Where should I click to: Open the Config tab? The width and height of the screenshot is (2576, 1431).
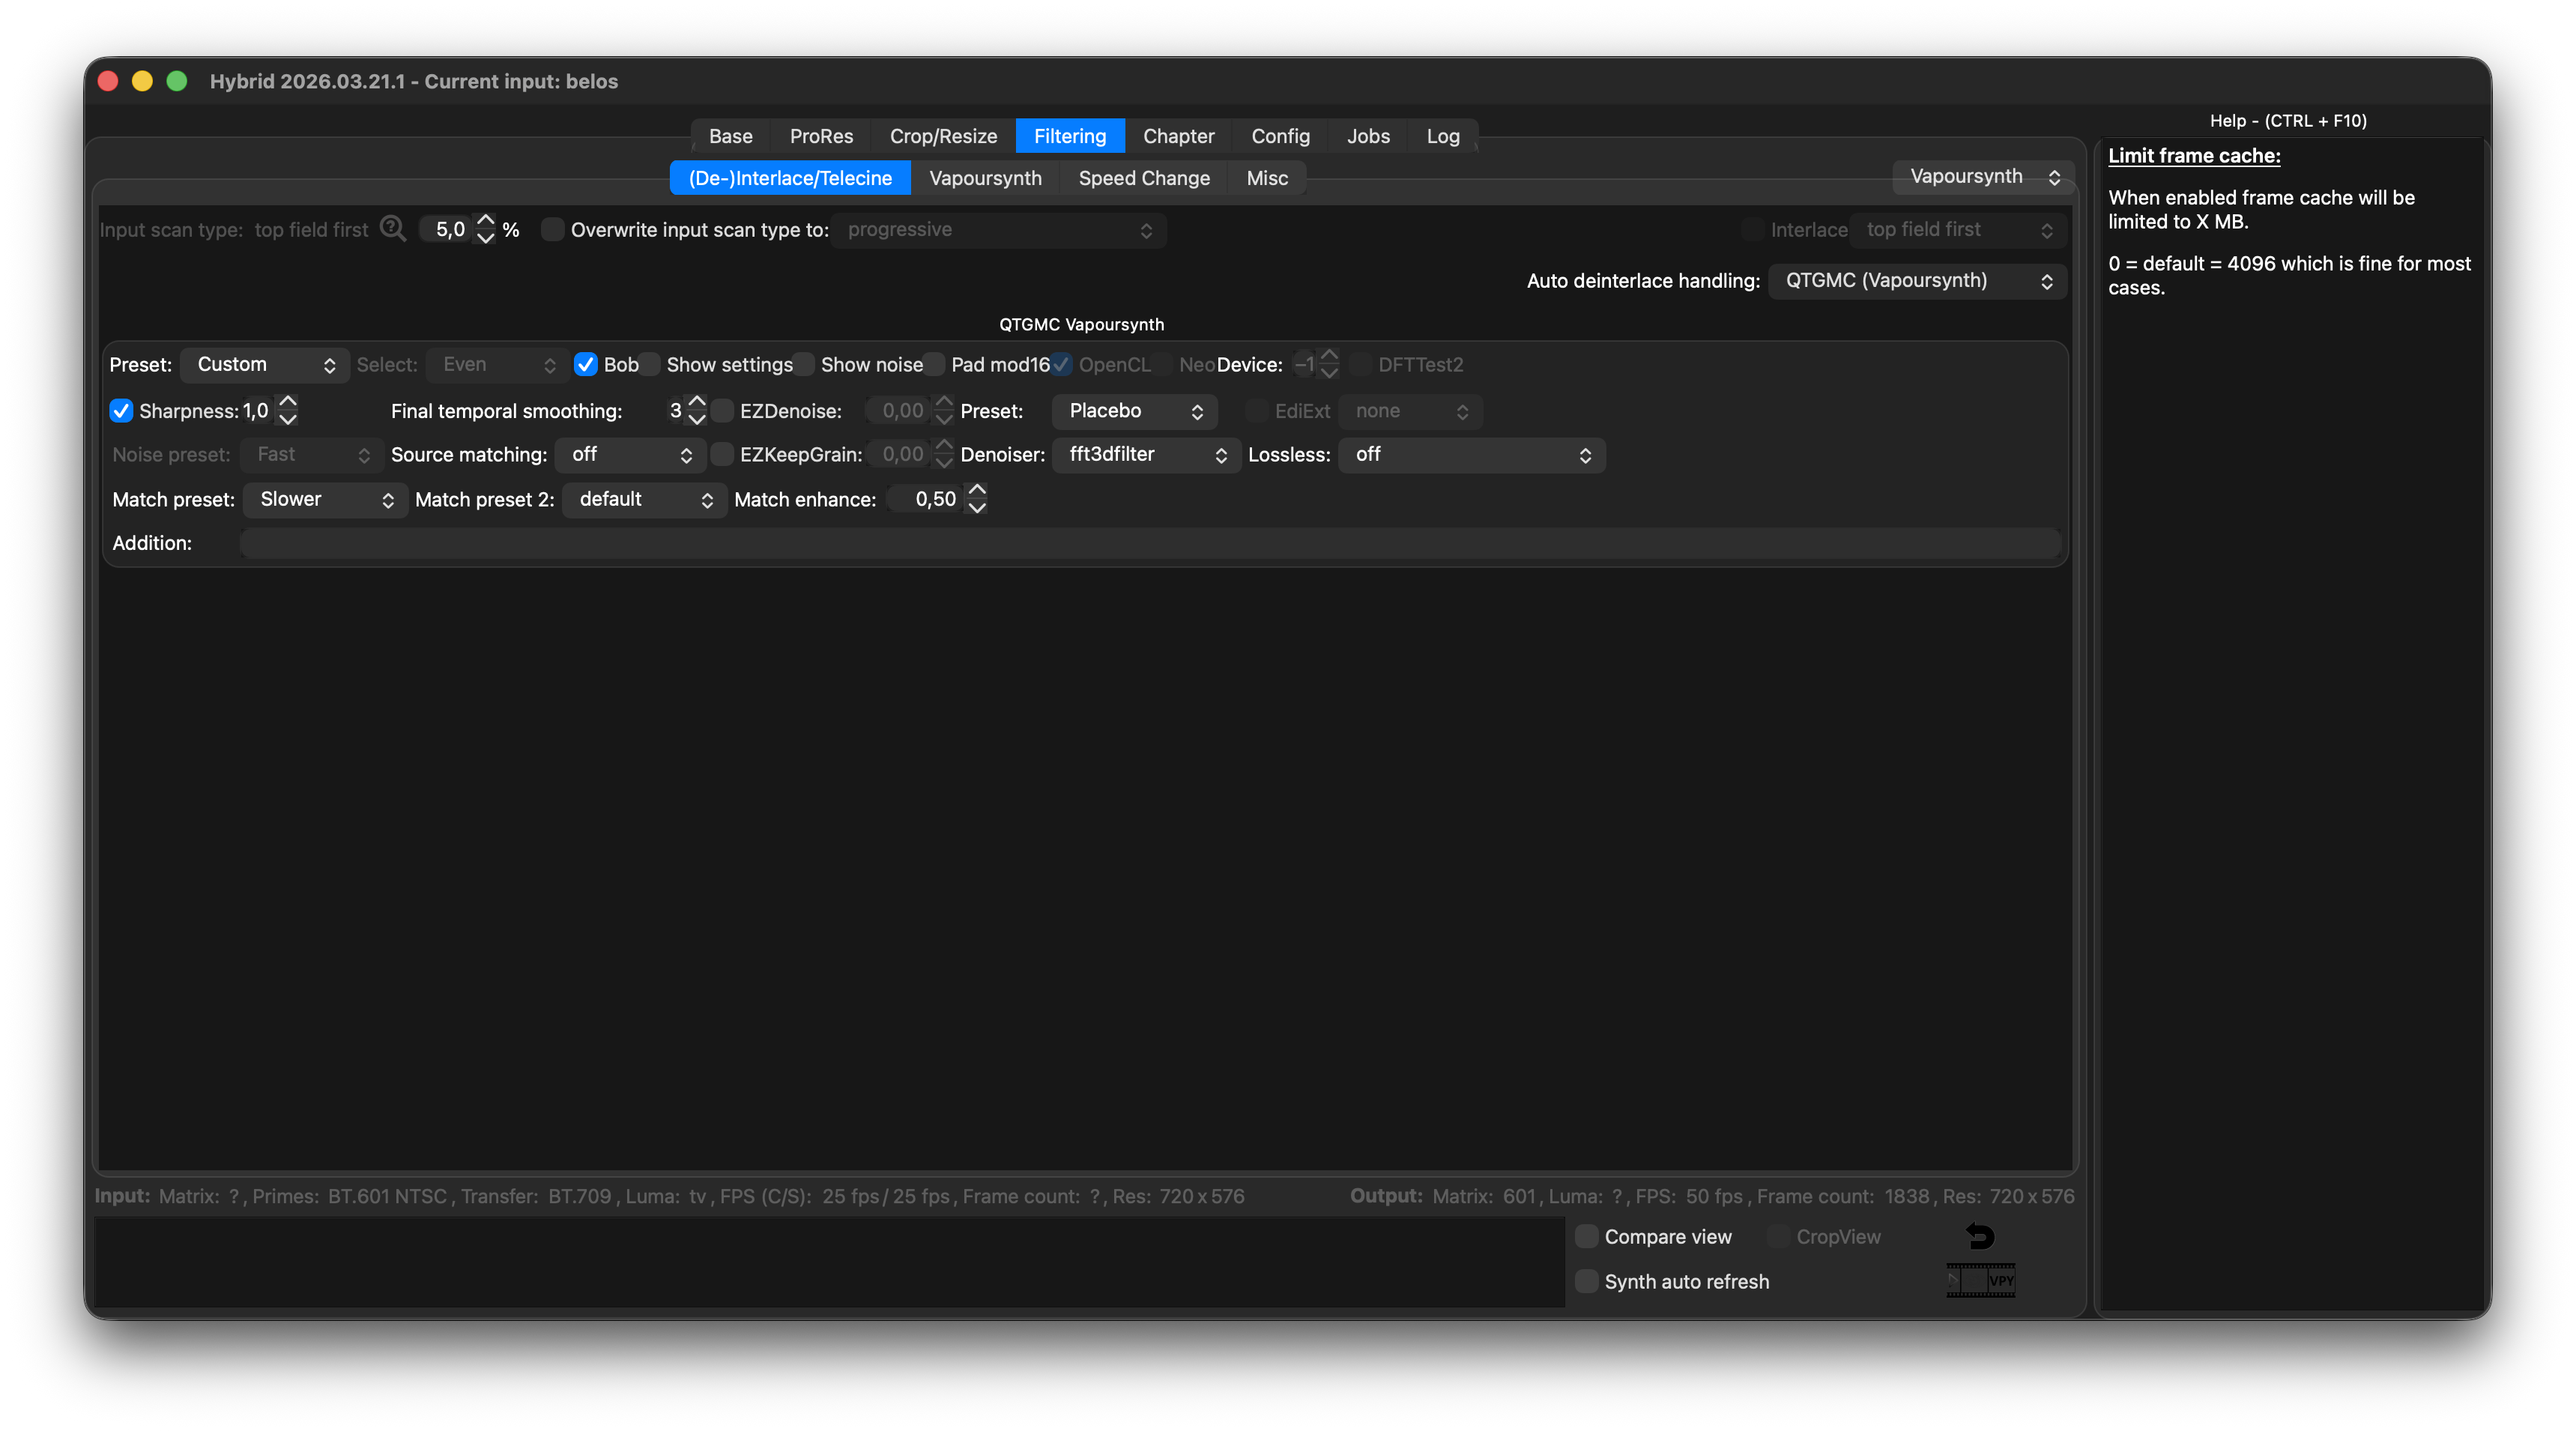tap(1280, 136)
